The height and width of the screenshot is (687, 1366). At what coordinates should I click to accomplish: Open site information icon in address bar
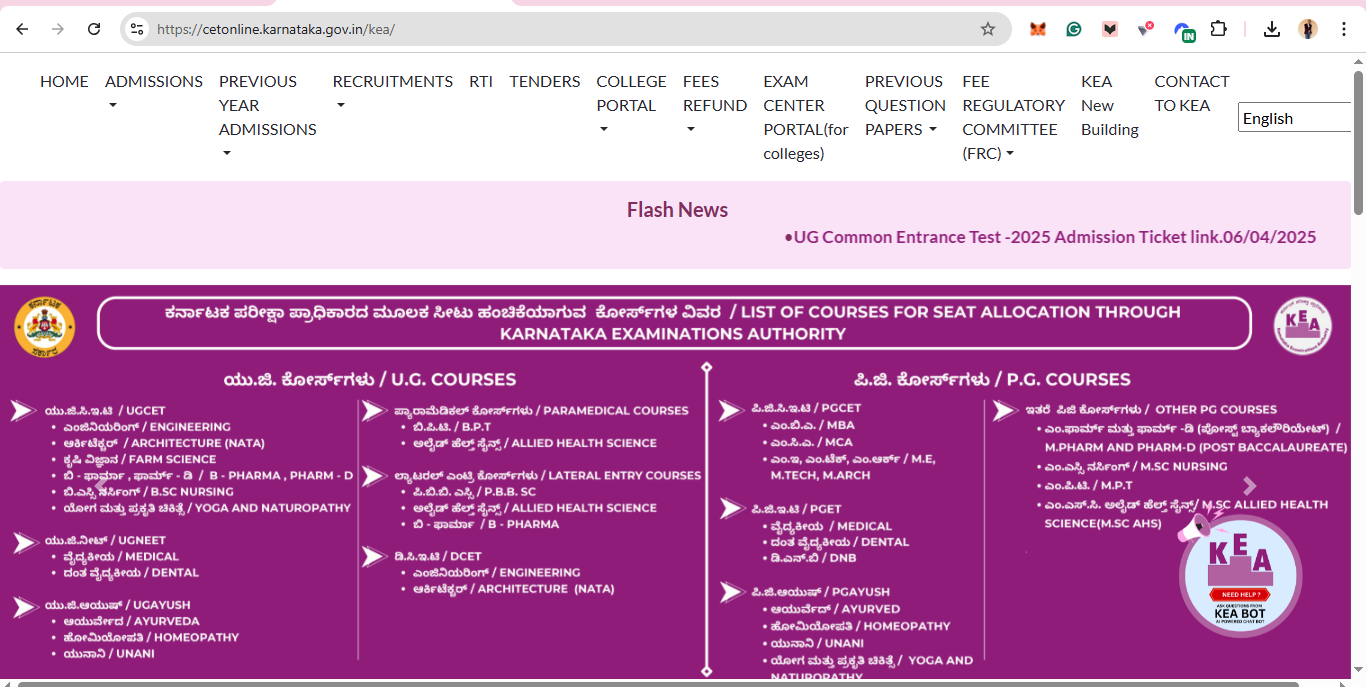(137, 29)
